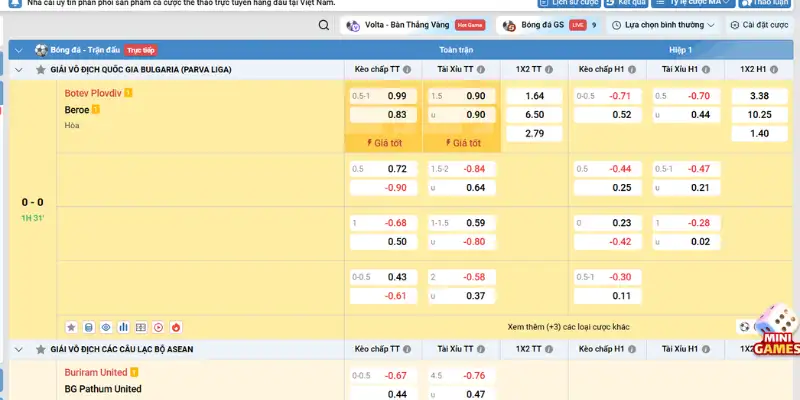Switch to Bóng đá GS live tab
800x400 pixels.
548,26
